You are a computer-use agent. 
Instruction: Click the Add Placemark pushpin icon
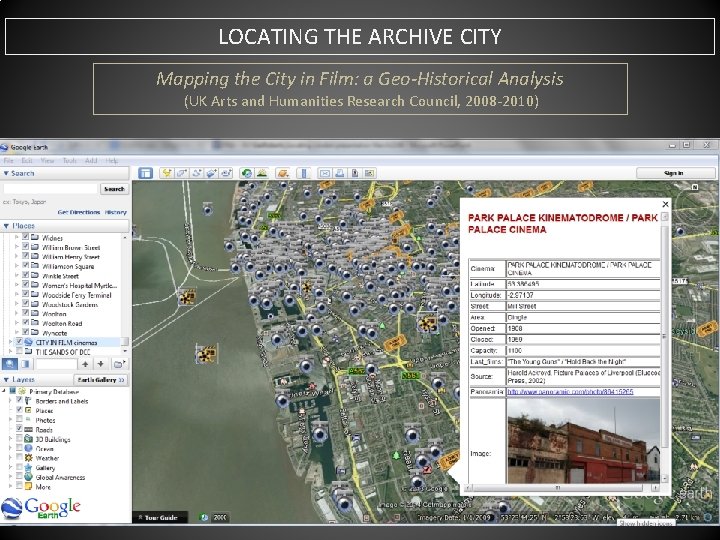point(167,173)
